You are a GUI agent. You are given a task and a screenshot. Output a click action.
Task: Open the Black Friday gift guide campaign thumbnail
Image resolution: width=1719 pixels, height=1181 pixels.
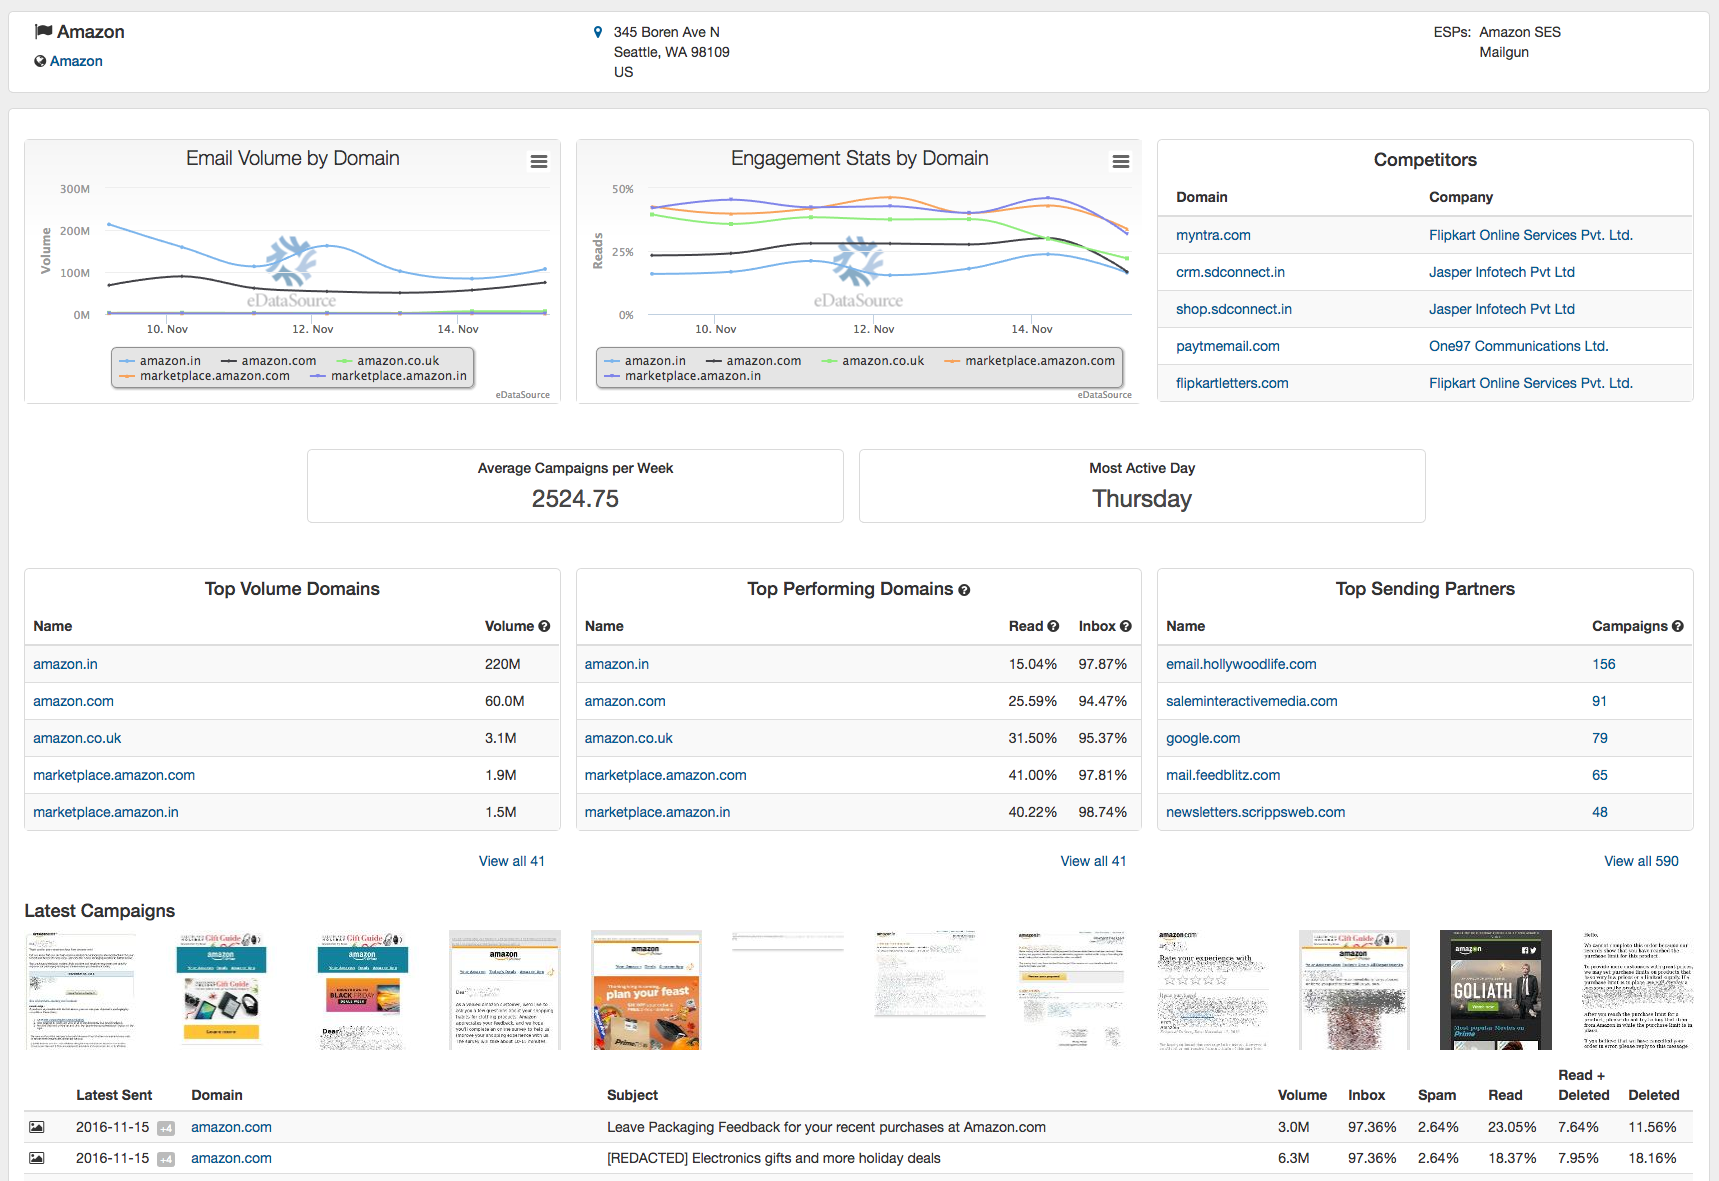[x=362, y=990]
